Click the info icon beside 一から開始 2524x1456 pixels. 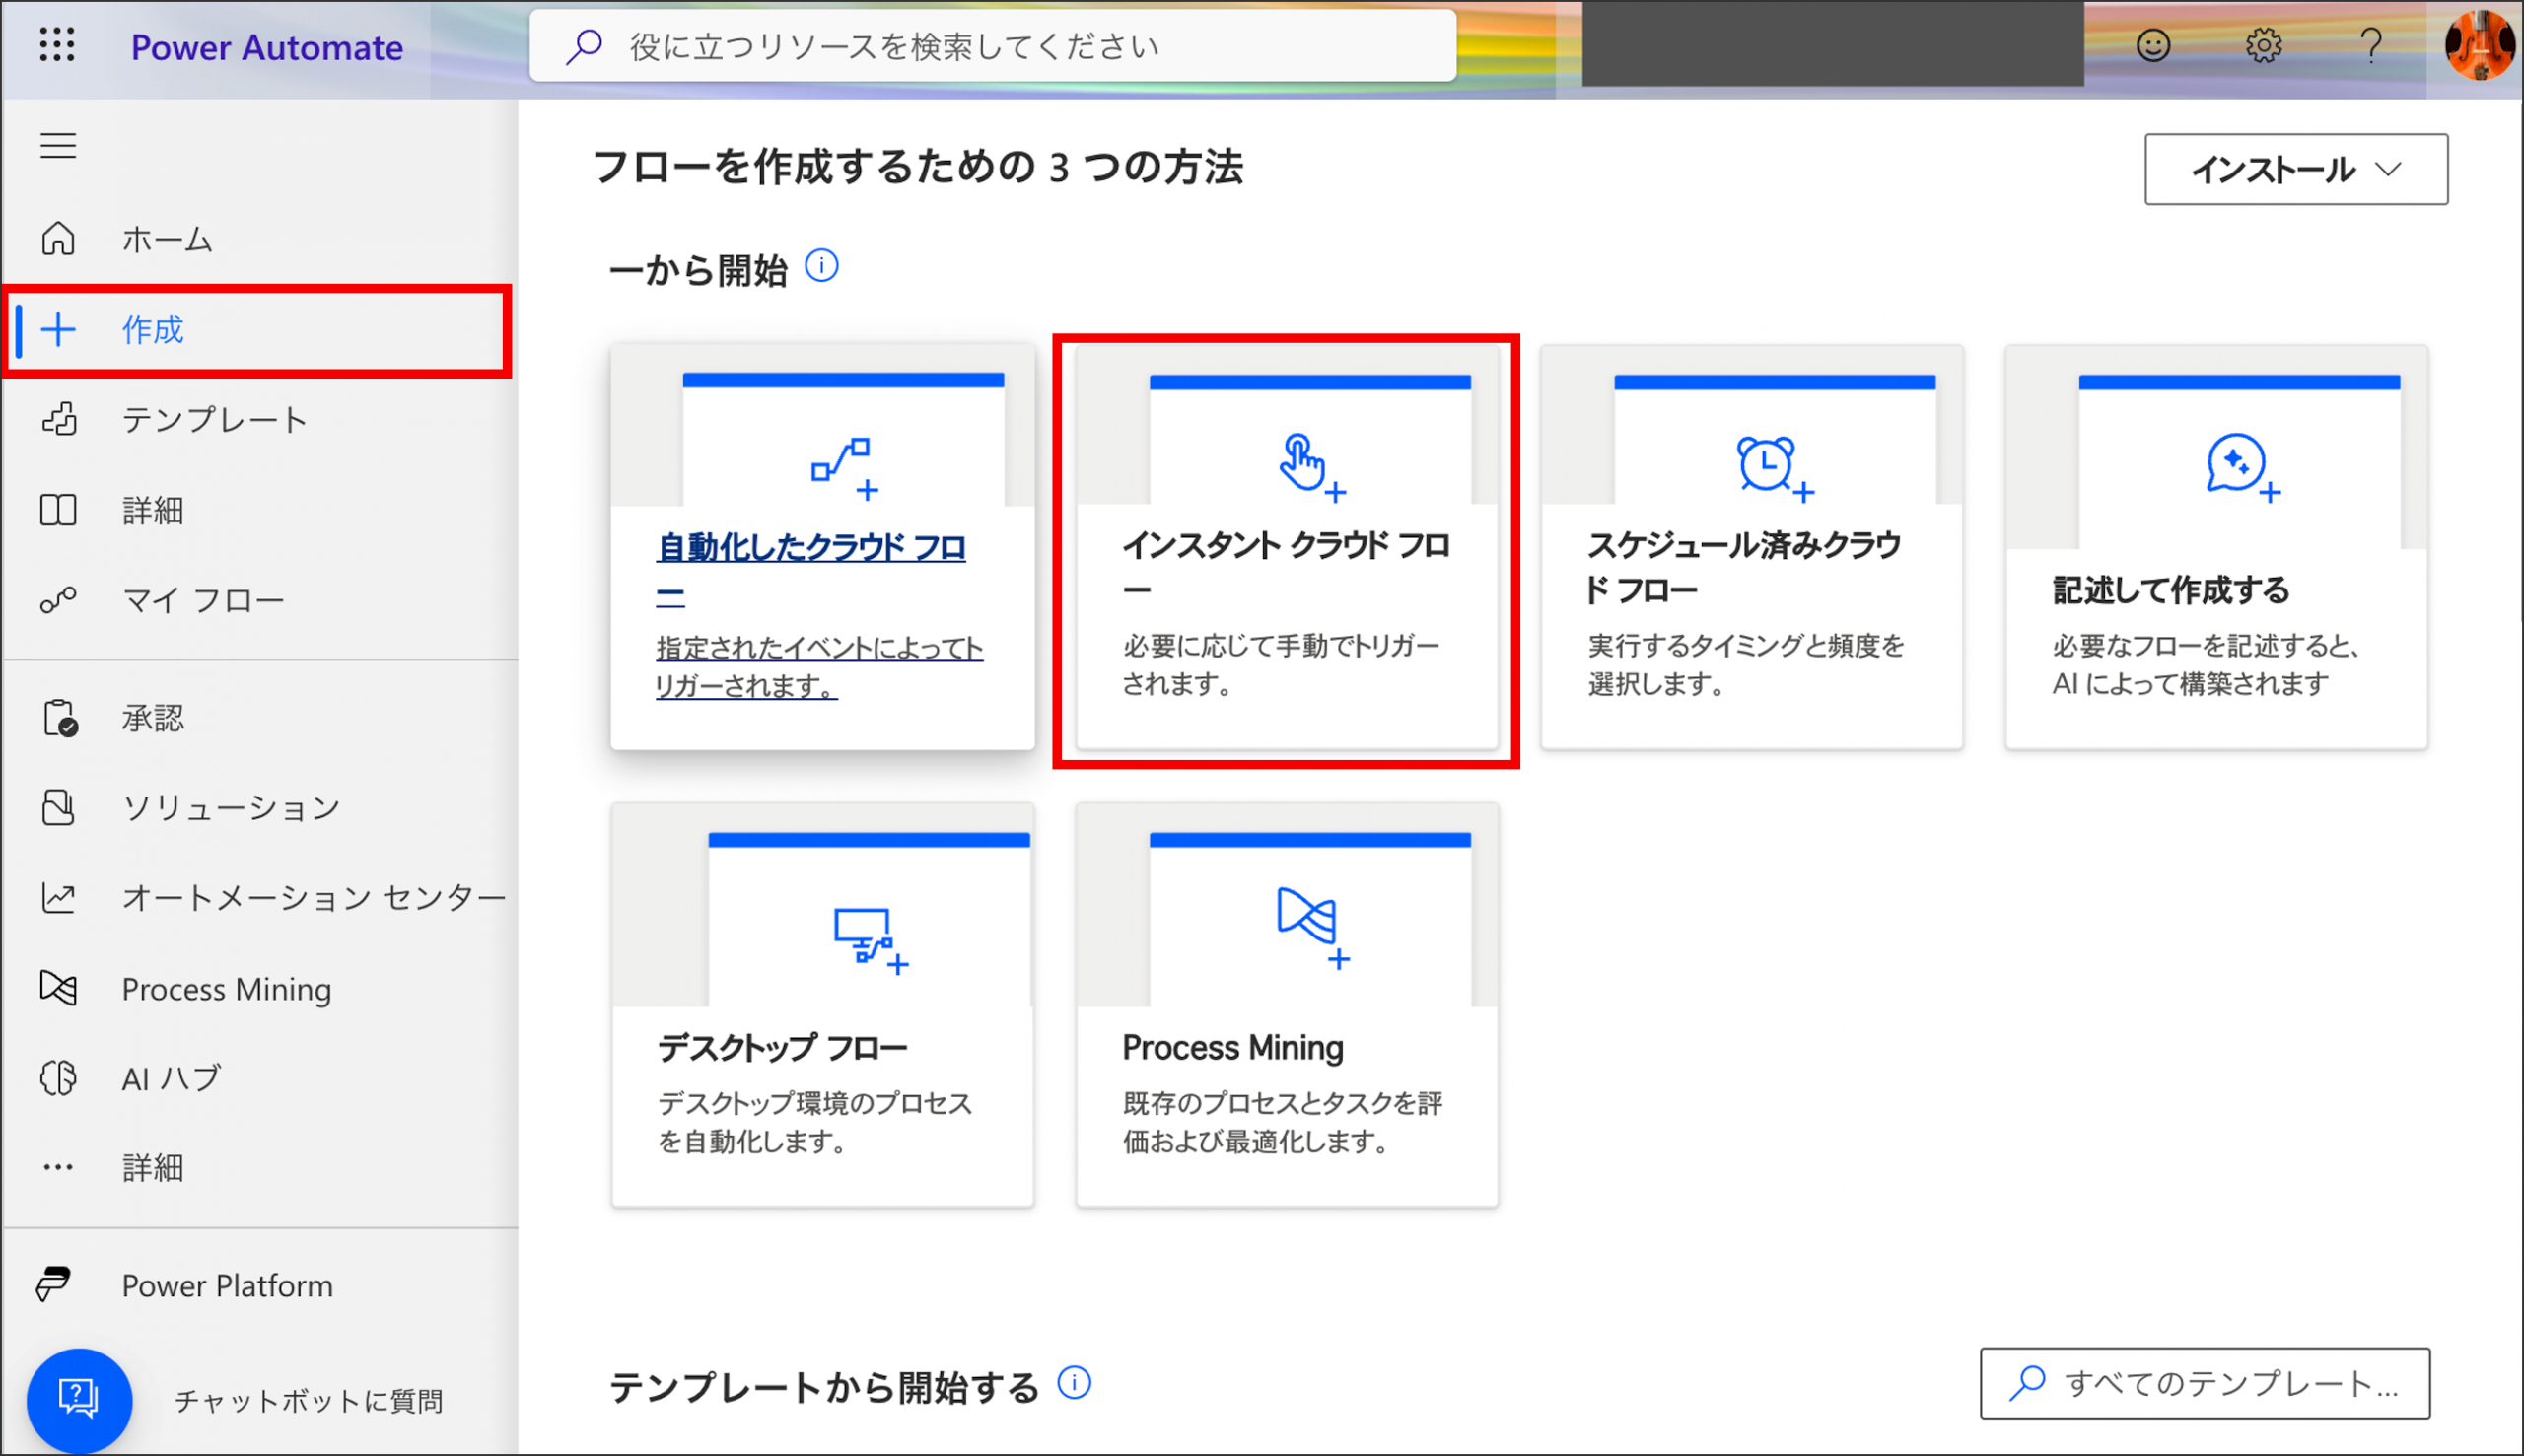[x=822, y=267]
